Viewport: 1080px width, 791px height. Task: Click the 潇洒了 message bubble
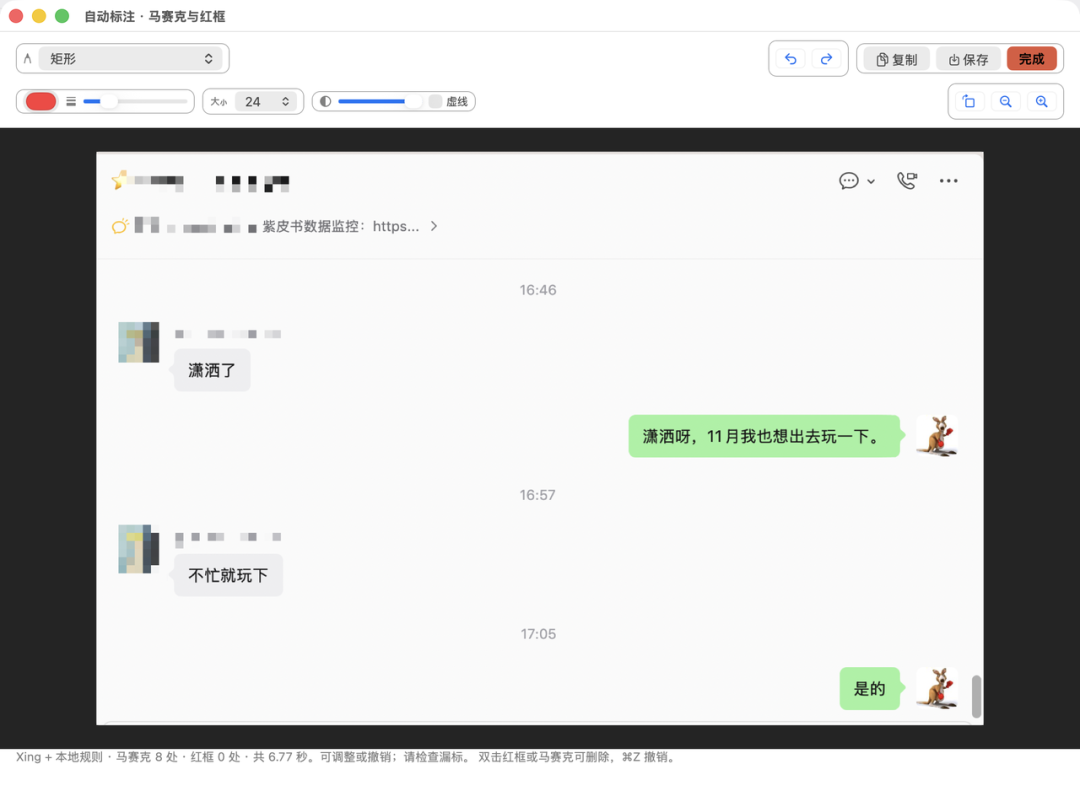tap(211, 371)
